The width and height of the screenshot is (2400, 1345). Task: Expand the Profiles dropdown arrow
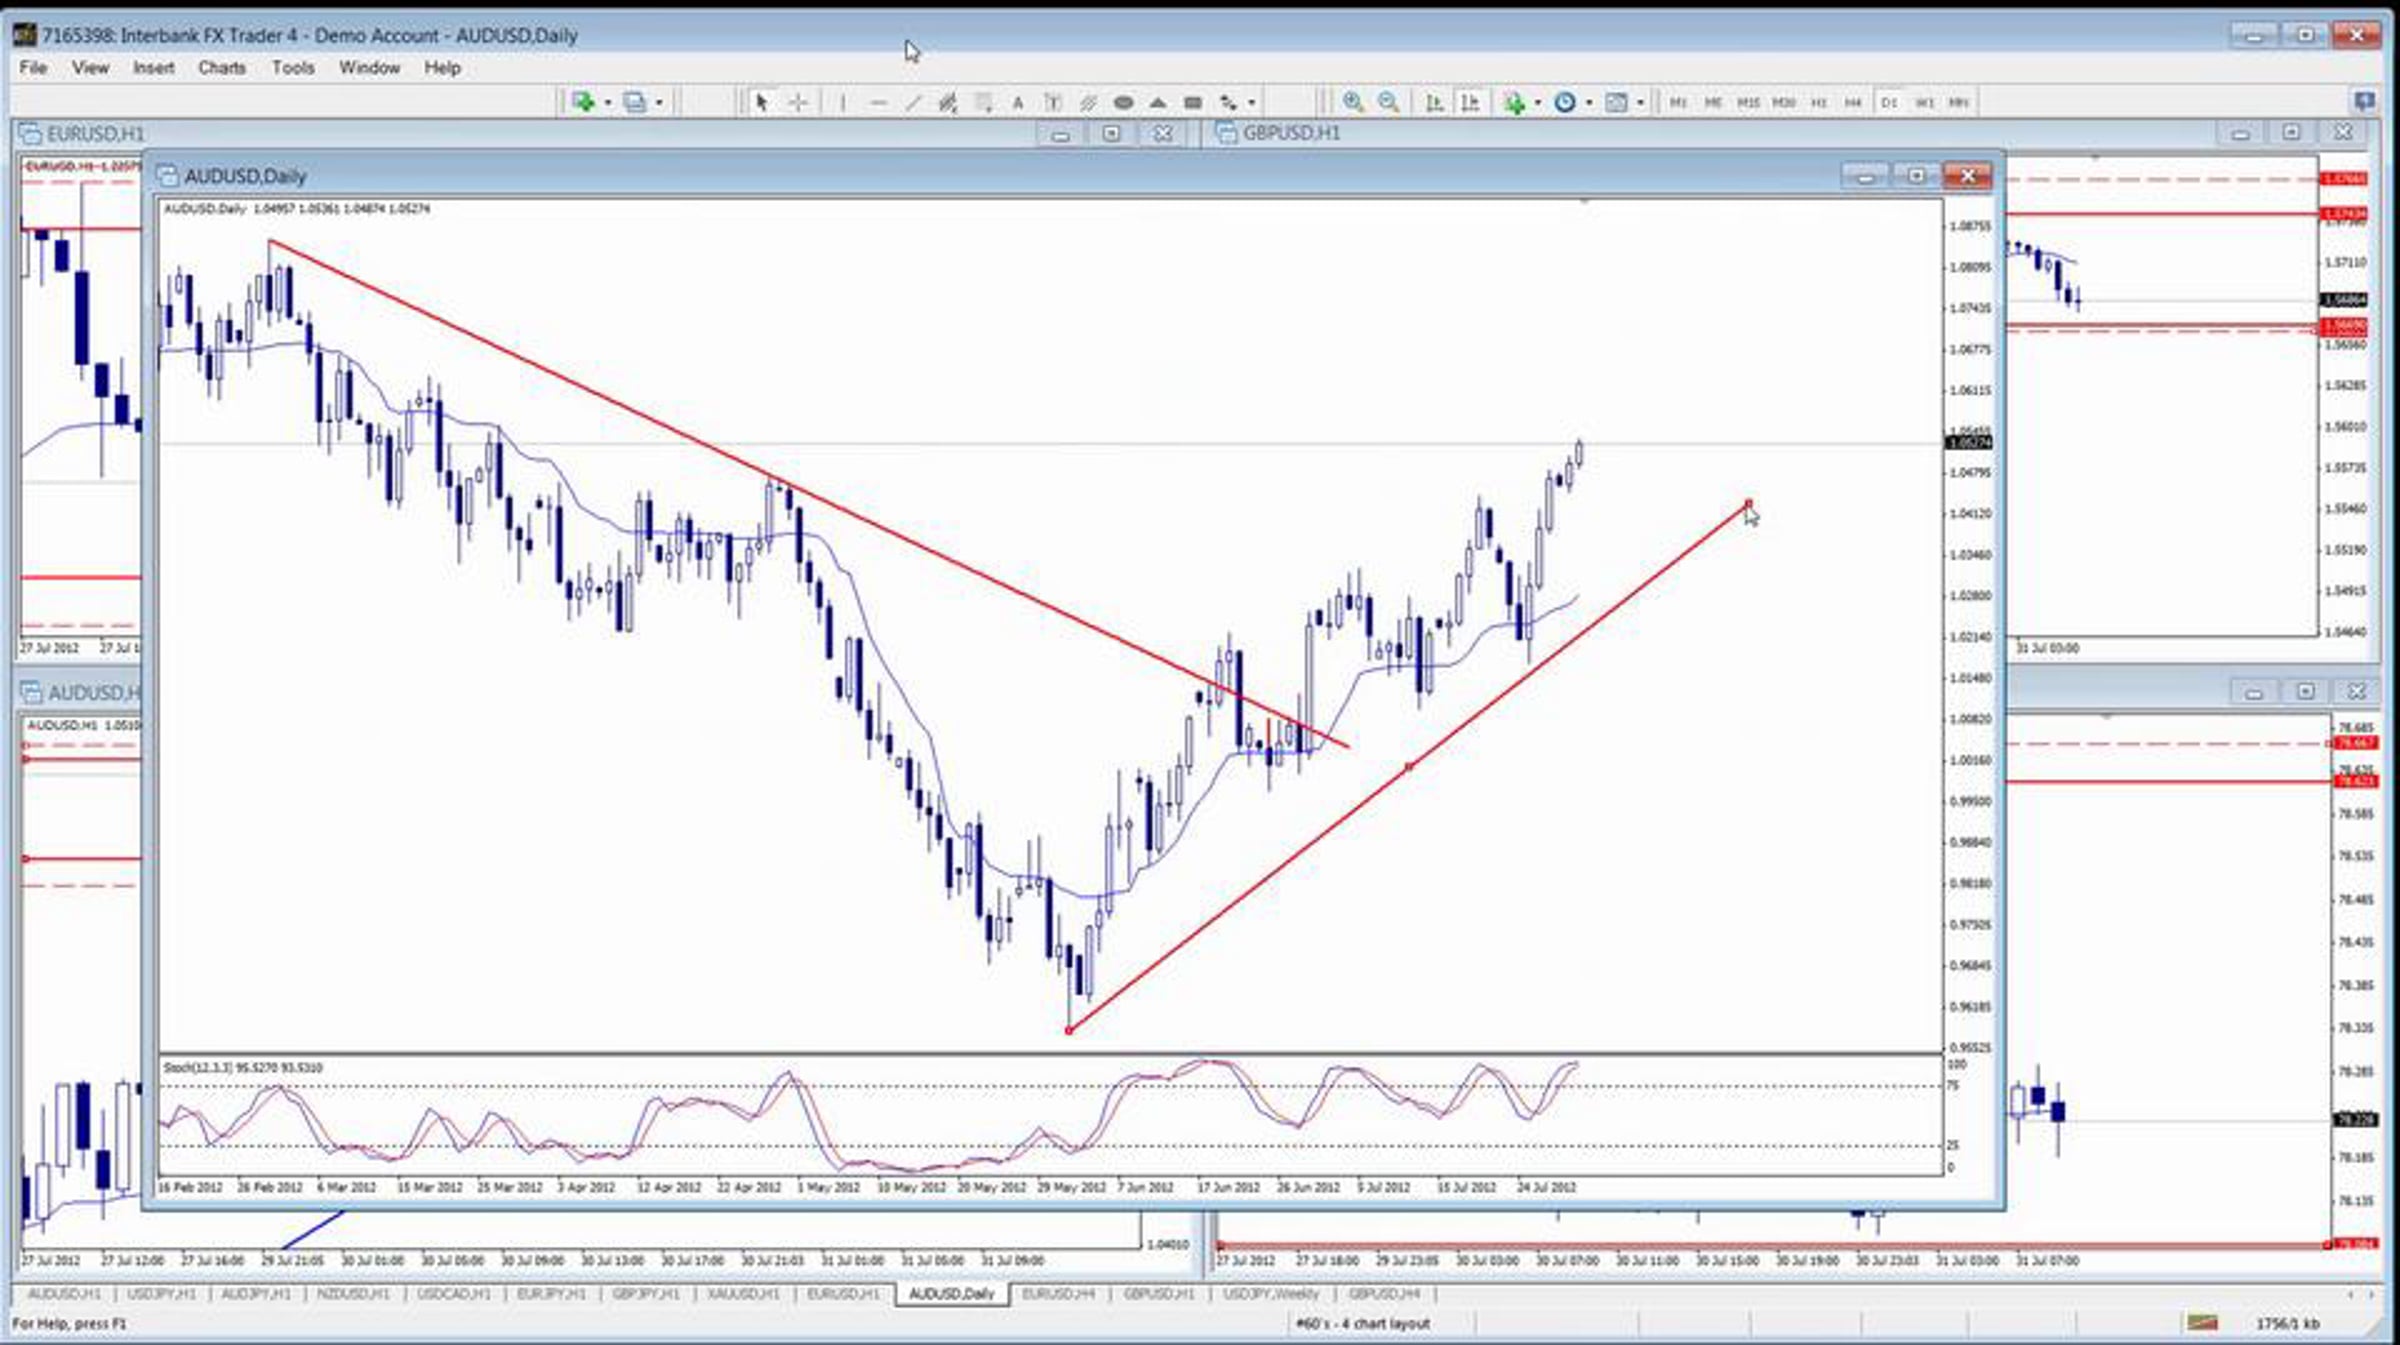tap(659, 102)
